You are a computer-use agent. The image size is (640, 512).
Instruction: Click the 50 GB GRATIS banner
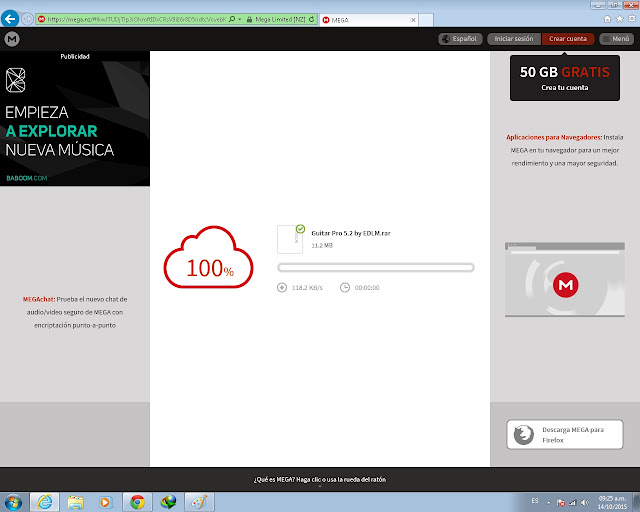(564, 78)
